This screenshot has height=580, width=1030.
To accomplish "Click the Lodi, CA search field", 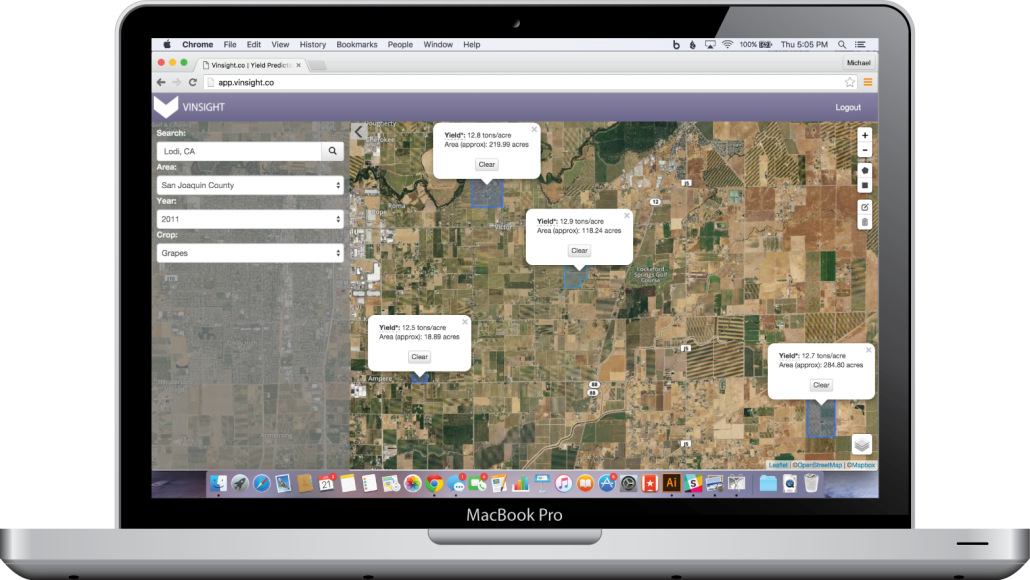I will [x=238, y=151].
